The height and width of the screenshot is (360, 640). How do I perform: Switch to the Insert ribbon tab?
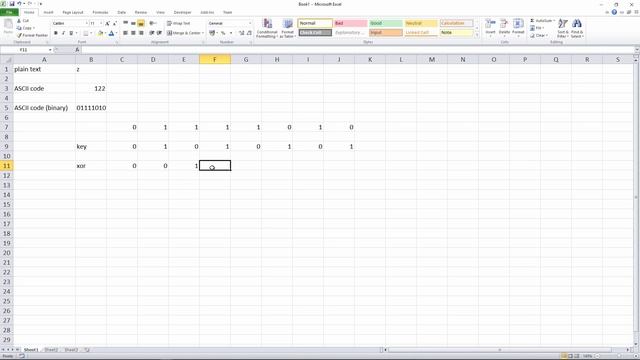coord(48,12)
